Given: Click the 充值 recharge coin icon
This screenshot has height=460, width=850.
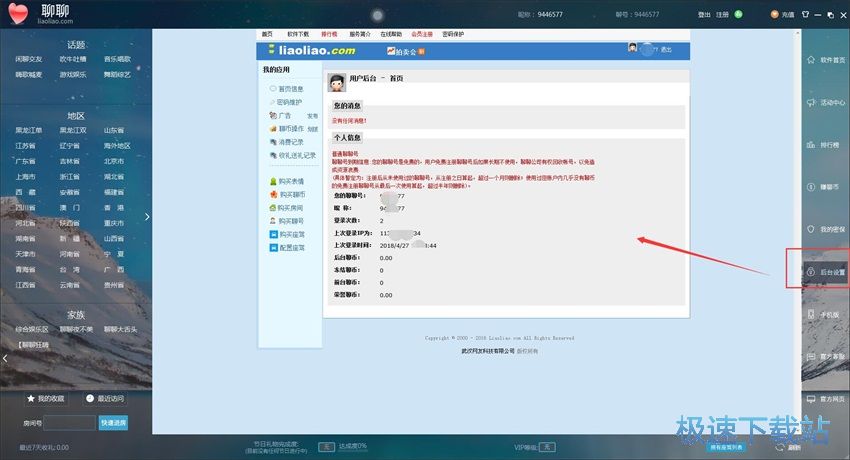Looking at the screenshot, I should tap(775, 15).
